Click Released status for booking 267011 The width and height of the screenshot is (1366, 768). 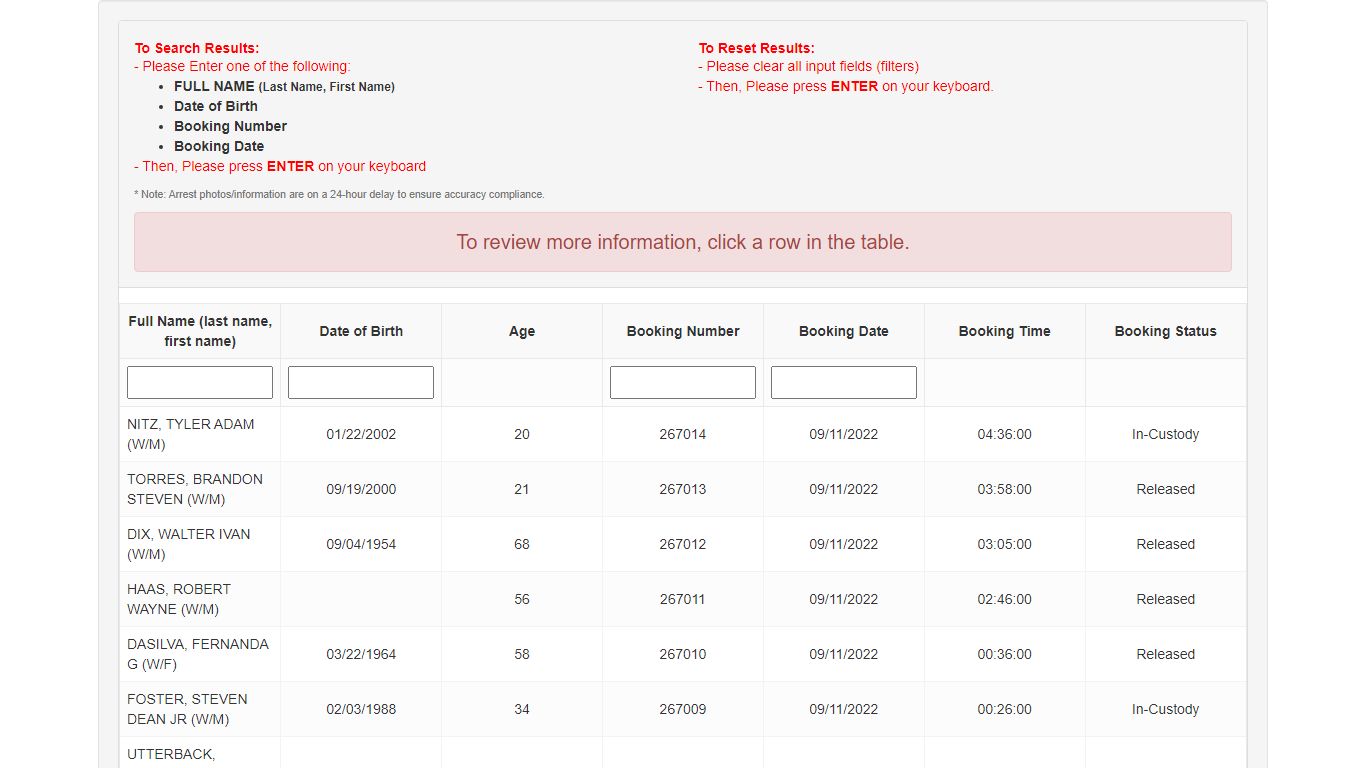[x=1166, y=599]
